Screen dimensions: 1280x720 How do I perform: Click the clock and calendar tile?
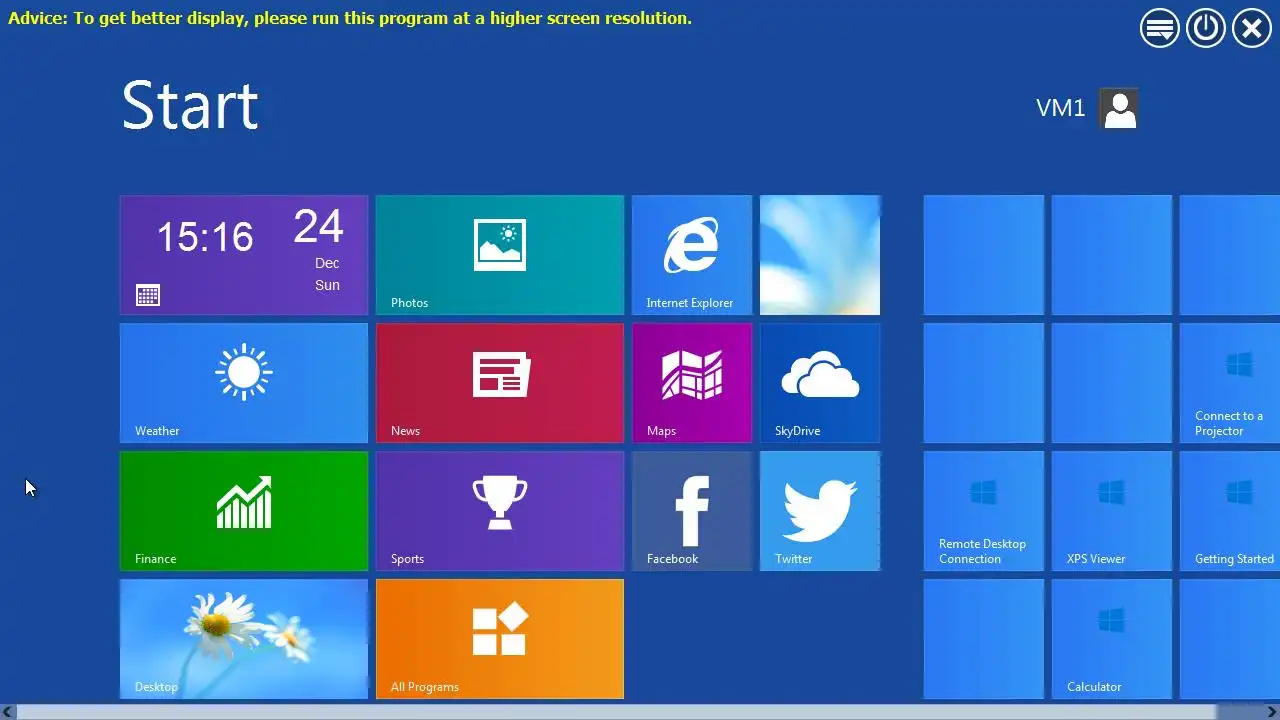pos(244,255)
